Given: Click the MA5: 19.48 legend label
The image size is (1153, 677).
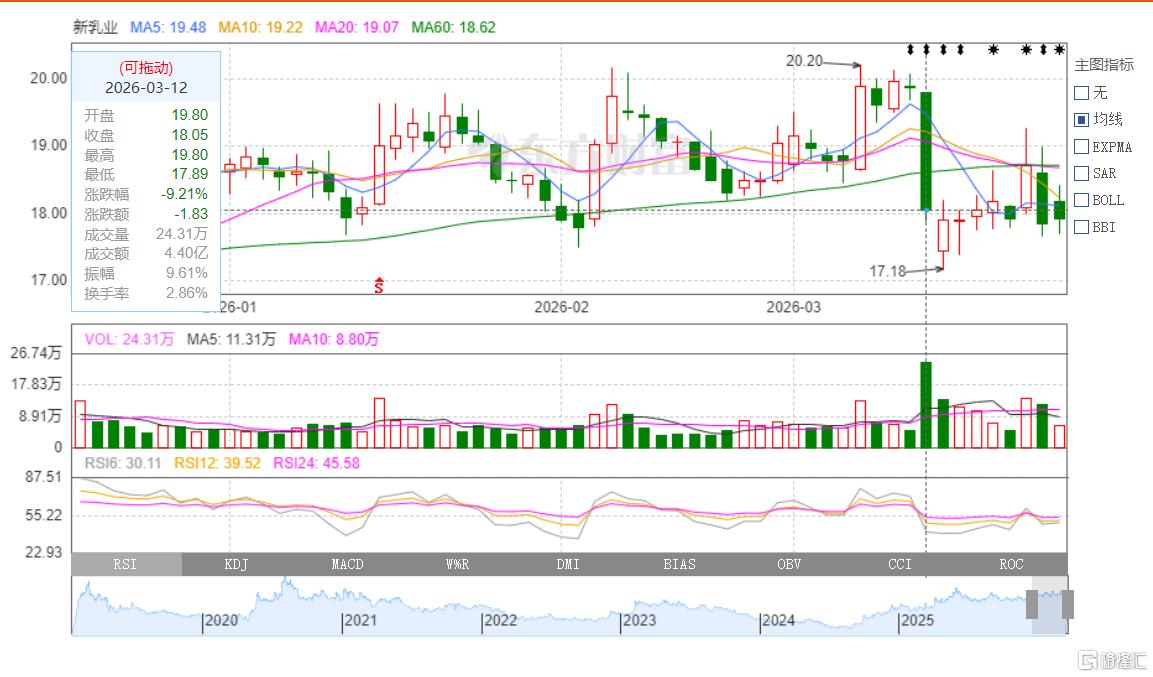Looking at the screenshot, I should pyautogui.click(x=168, y=27).
